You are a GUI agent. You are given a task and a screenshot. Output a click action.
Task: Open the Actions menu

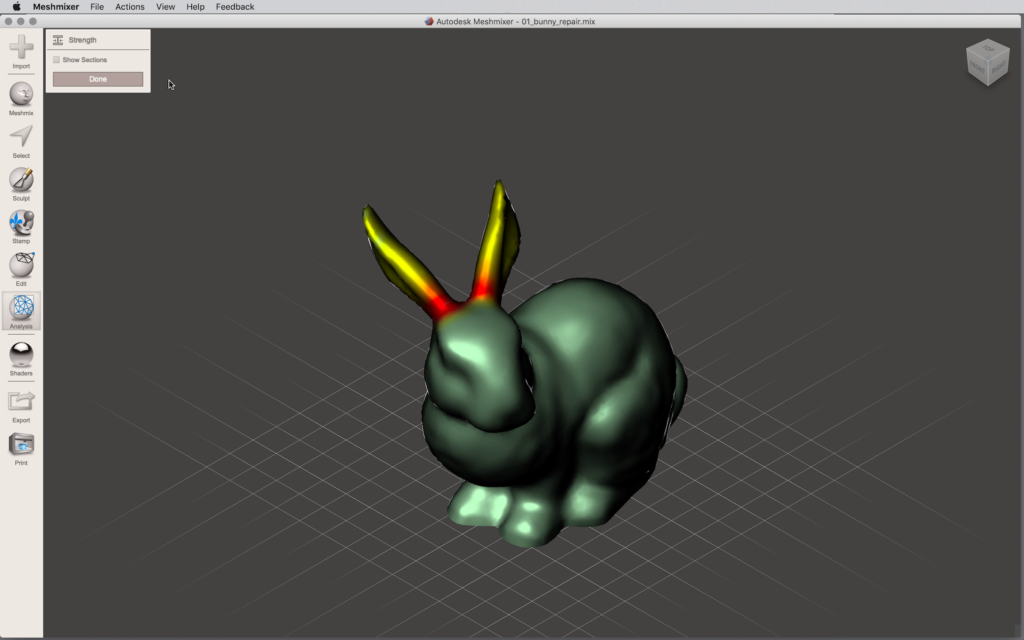click(130, 7)
